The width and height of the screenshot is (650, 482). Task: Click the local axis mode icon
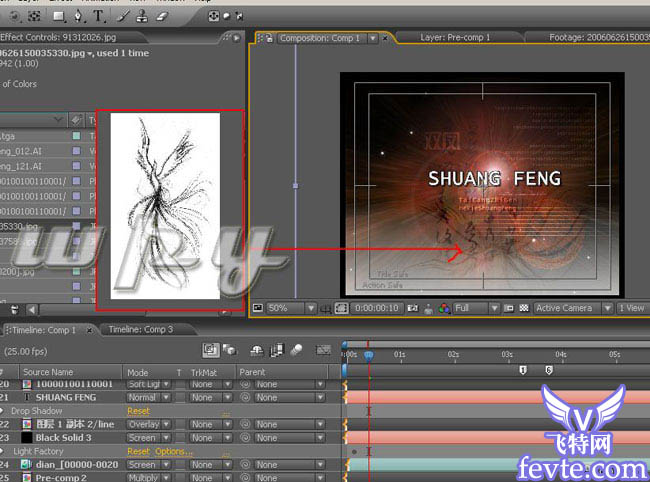click(213, 16)
